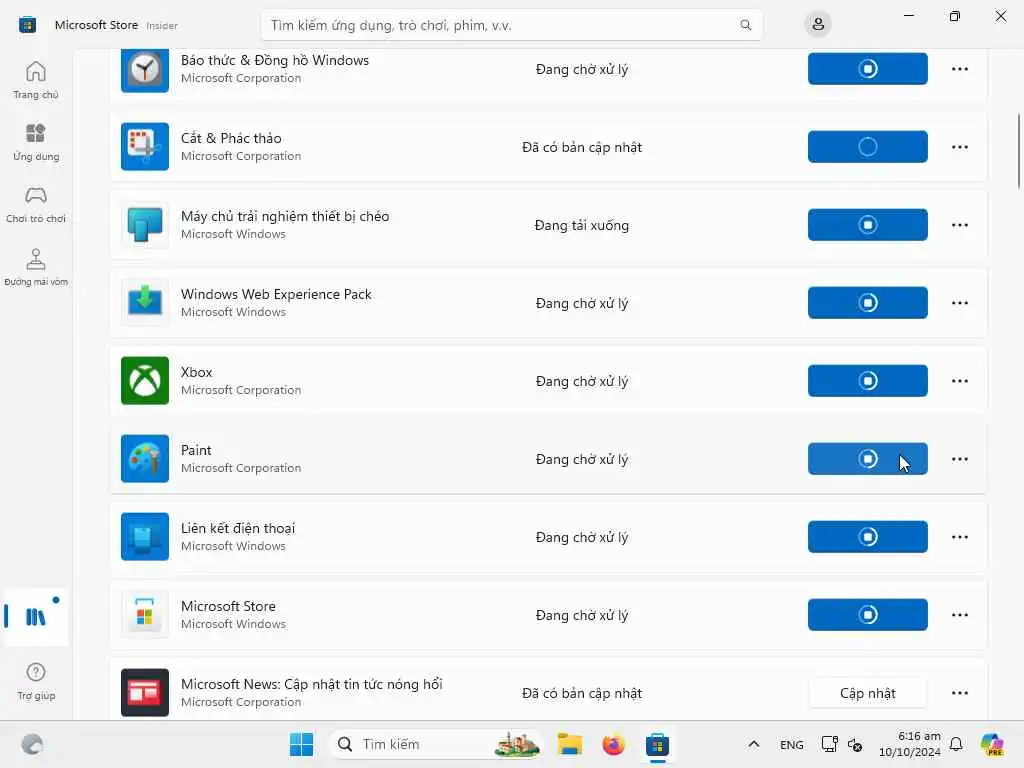This screenshot has height=768, width=1024.
Task: Click the taskbar Tìm kiếm search box
Action: click(x=437, y=744)
